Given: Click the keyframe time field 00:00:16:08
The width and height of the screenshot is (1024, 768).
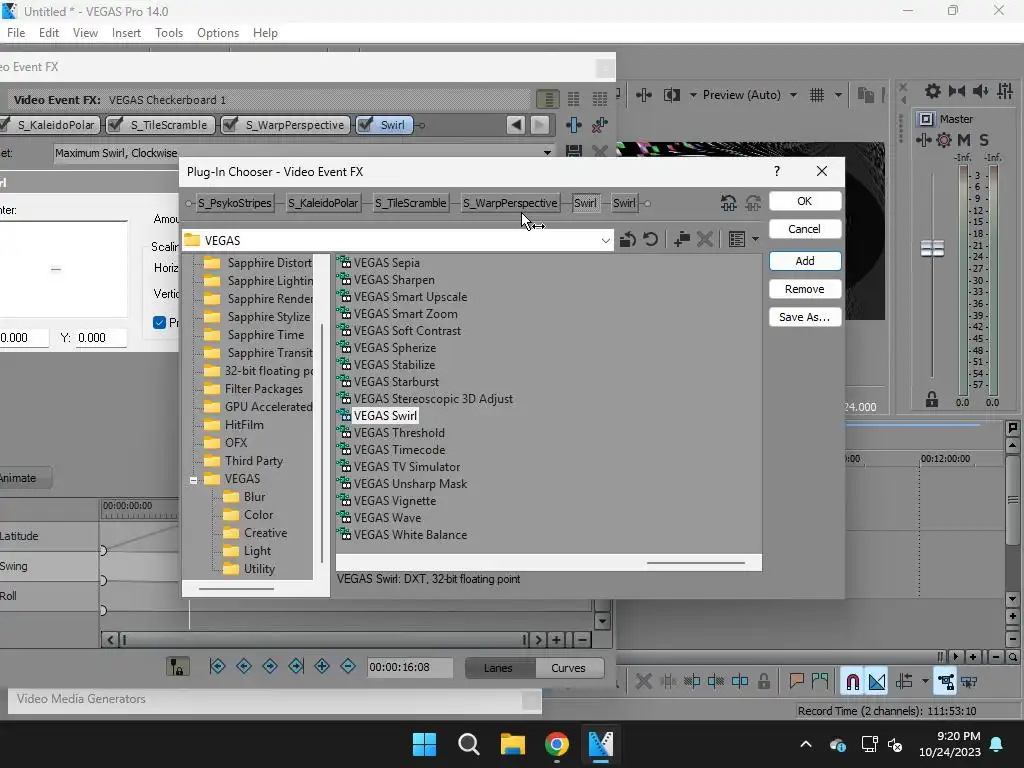Looking at the screenshot, I should point(409,667).
